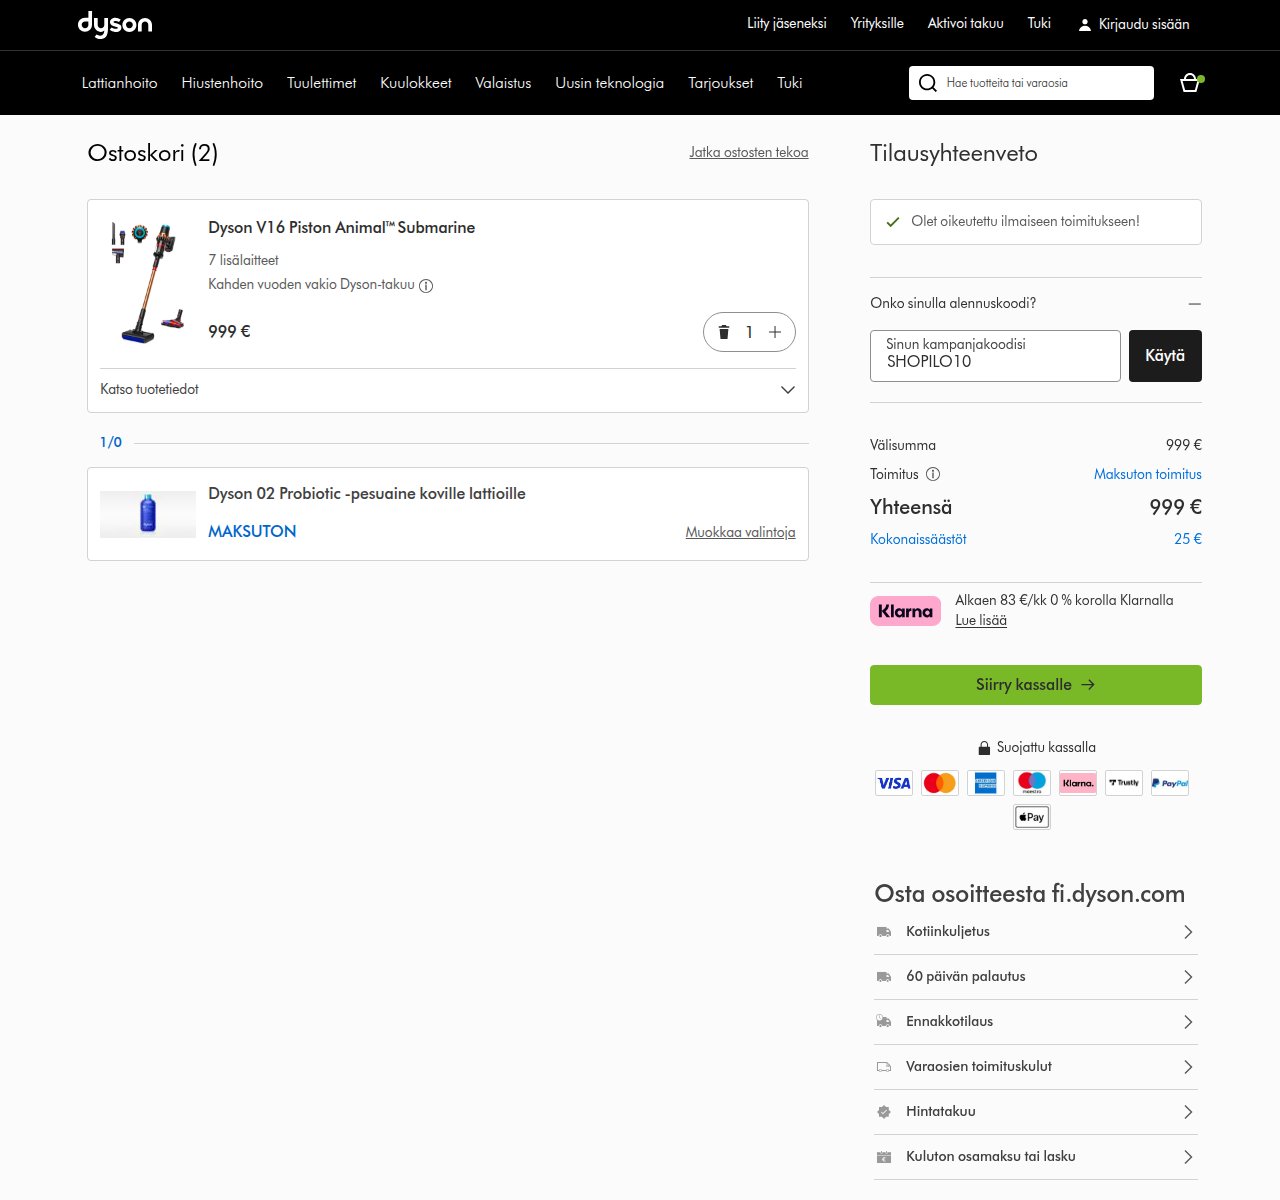Collapse the discount code section
The width and height of the screenshot is (1280, 1200).
point(1195,303)
